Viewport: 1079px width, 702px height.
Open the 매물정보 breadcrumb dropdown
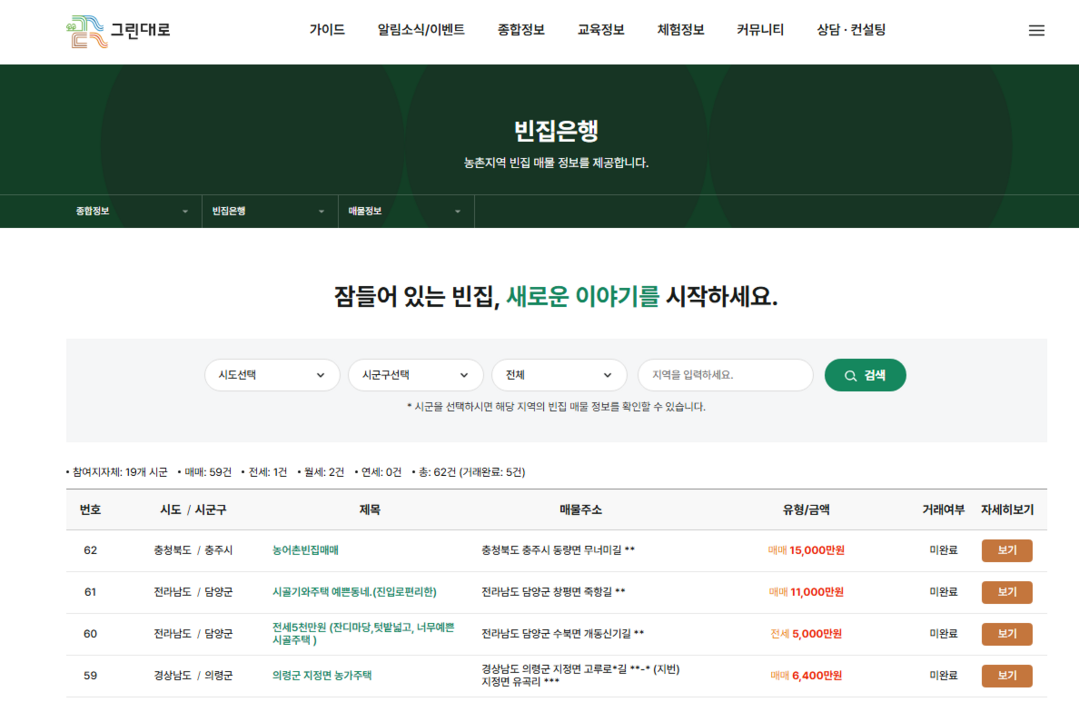tap(405, 212)
